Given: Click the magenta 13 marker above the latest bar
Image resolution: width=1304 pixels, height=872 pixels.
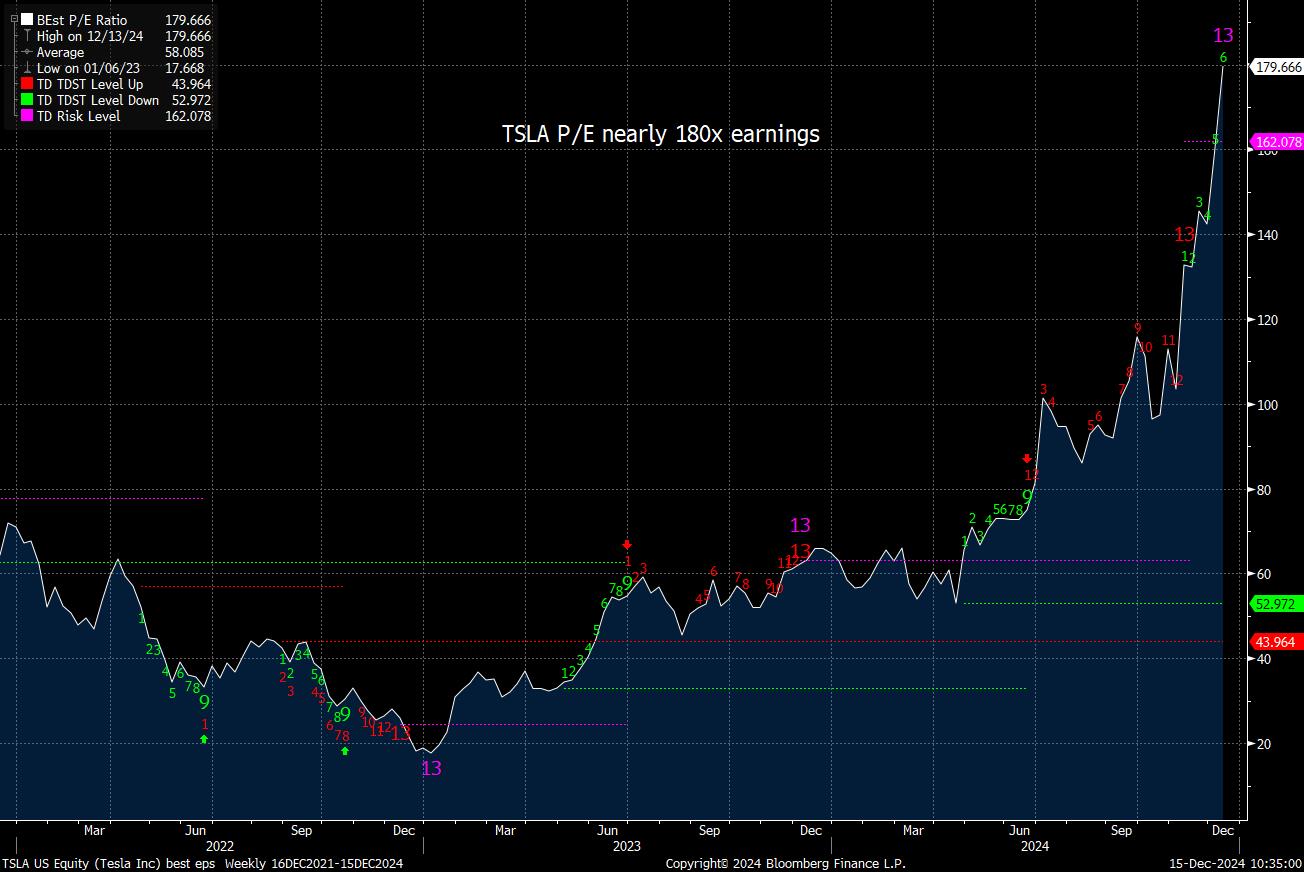Looking at the screenshot, I should pos(1223,36).
